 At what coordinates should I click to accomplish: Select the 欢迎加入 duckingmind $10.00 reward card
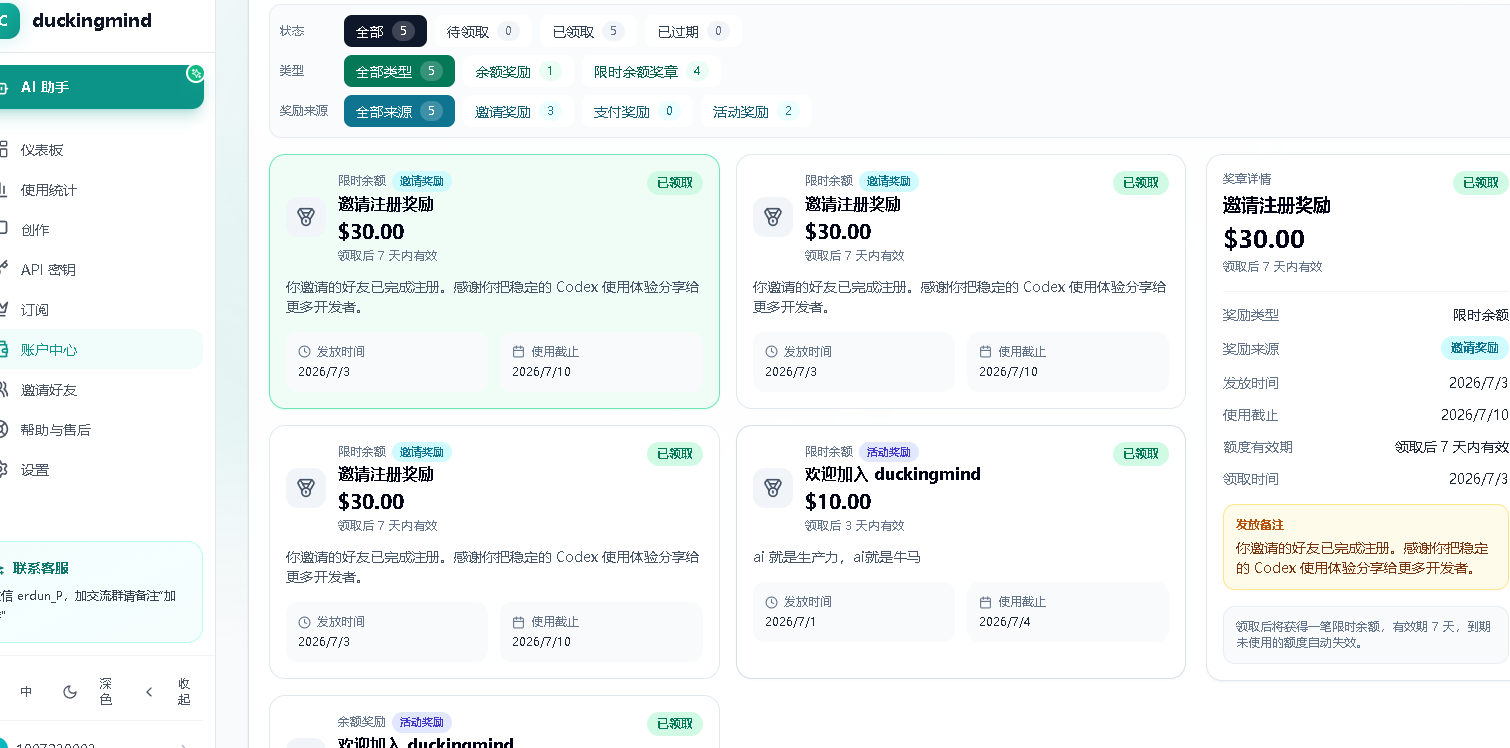(x=960, y=552)
